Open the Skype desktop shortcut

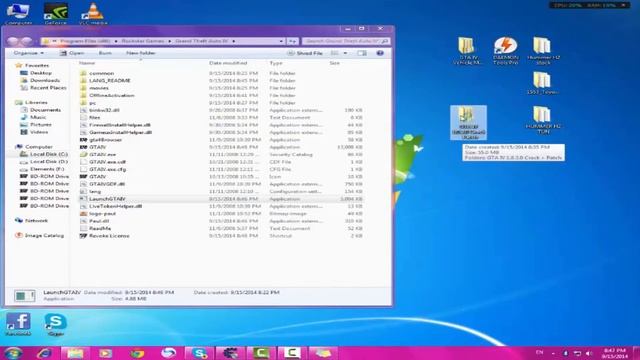click(x=56, y=324)
